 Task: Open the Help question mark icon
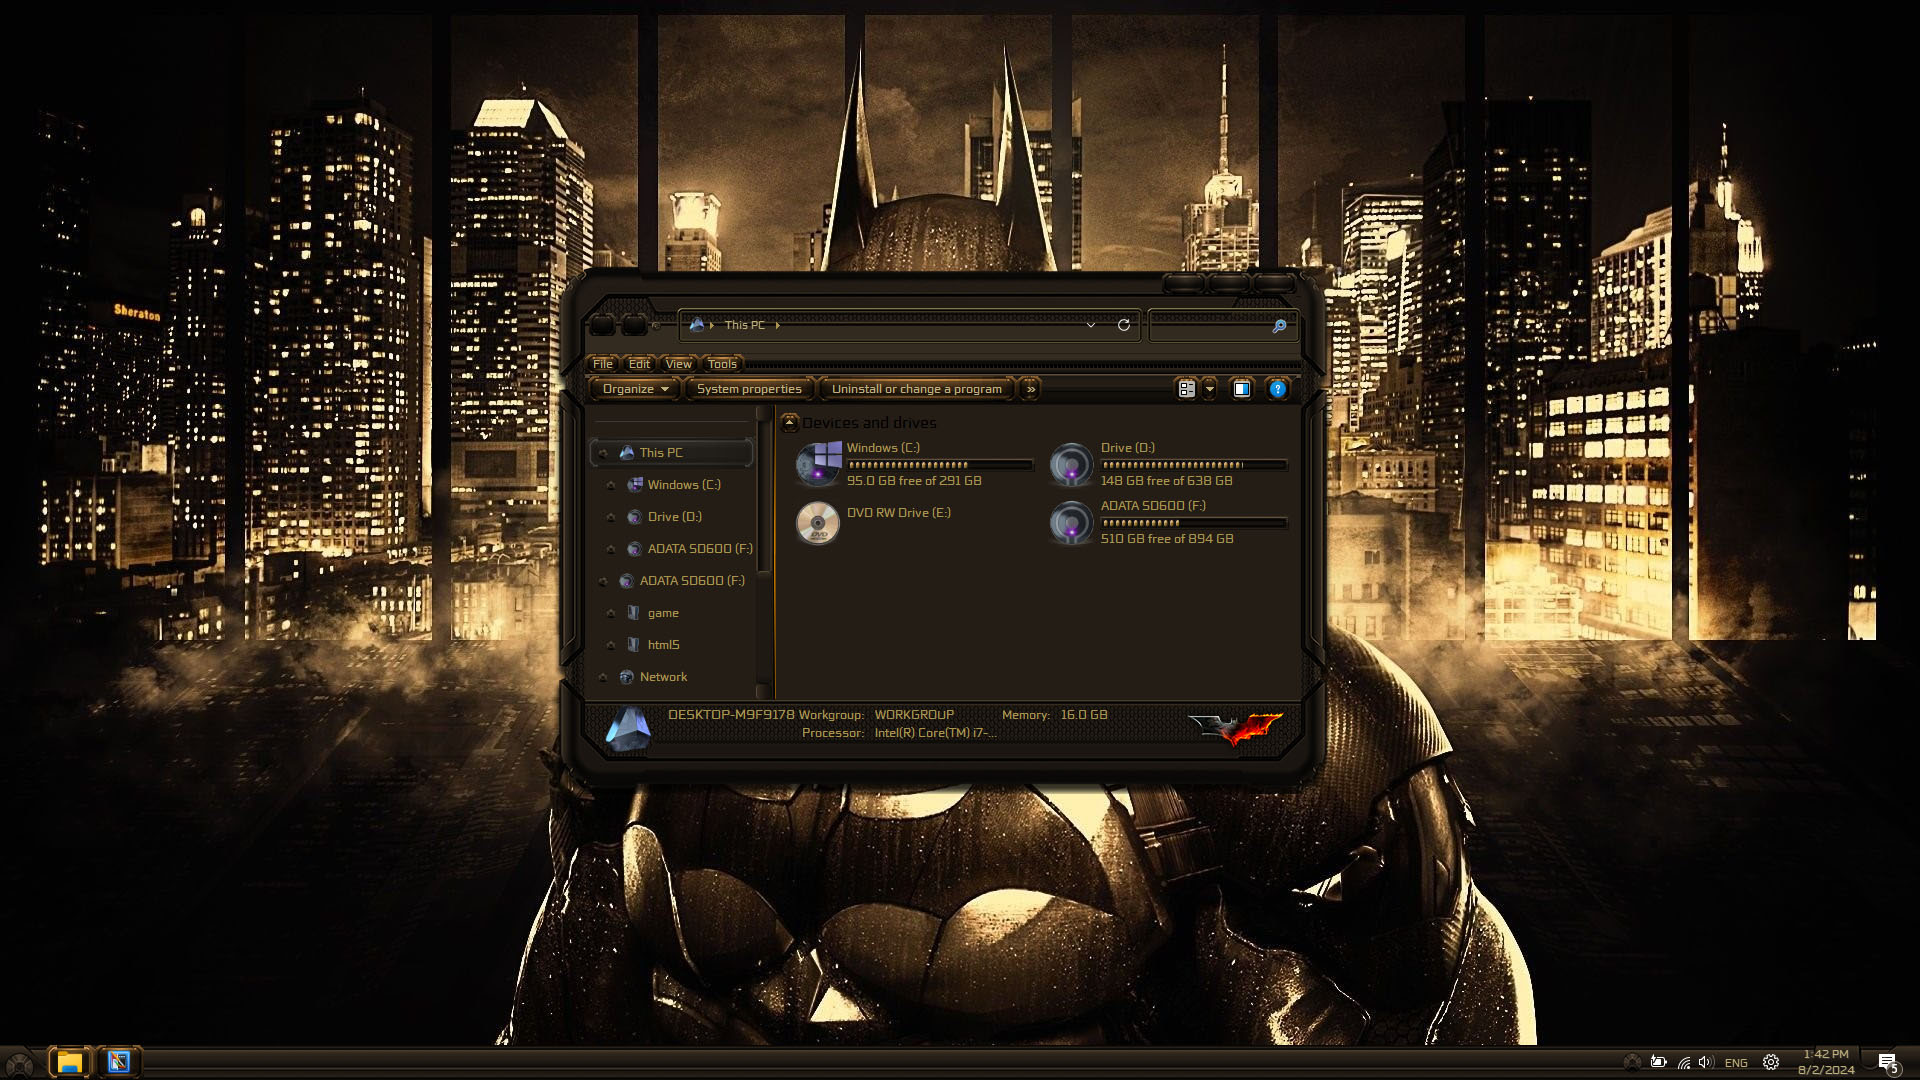[x=1277, y=389]
